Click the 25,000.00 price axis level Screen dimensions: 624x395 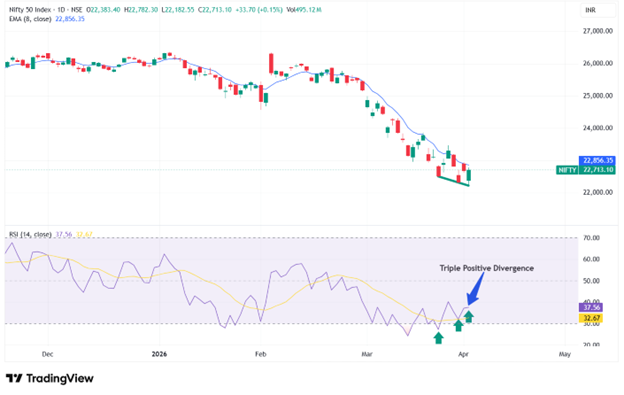598,96
